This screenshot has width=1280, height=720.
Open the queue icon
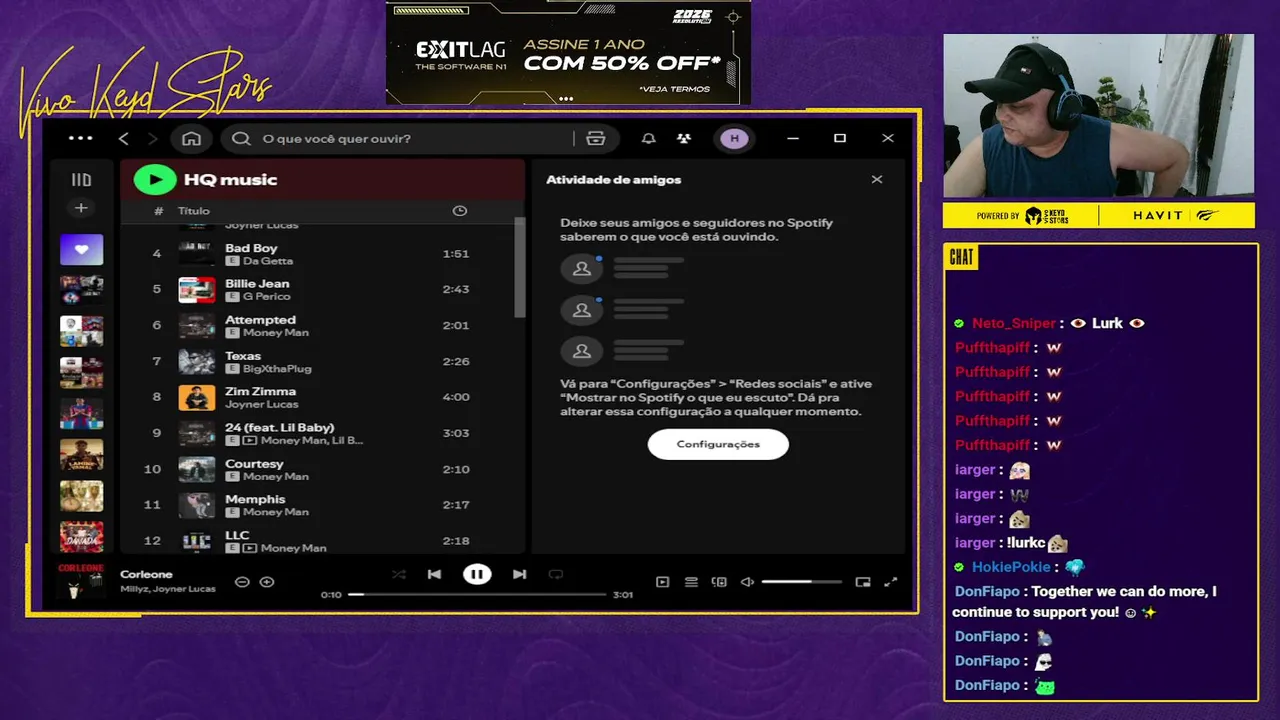pyautogui.click(x=691, y=582)
